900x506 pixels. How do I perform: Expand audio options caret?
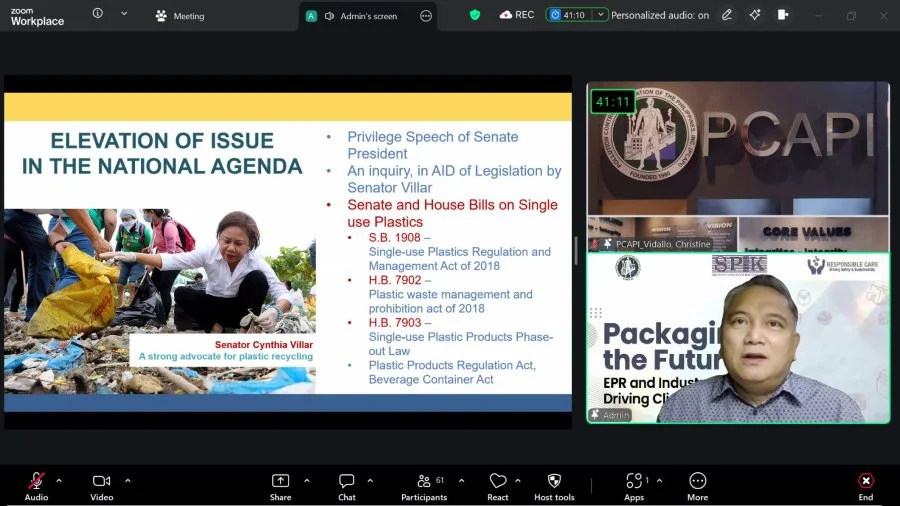click(x=59, y=481)
